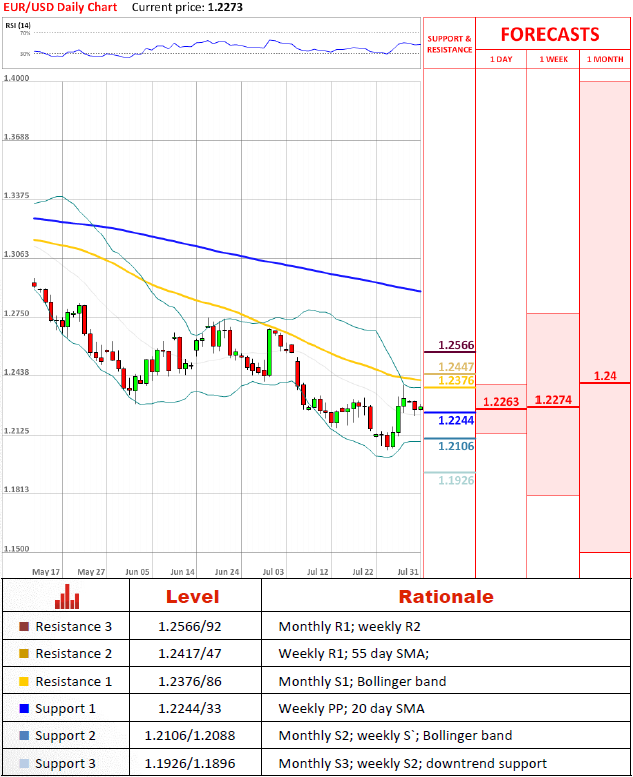Screen dimensions: 633x777
Task: Select the 'Support 1' row label
Action: [65, 709]
